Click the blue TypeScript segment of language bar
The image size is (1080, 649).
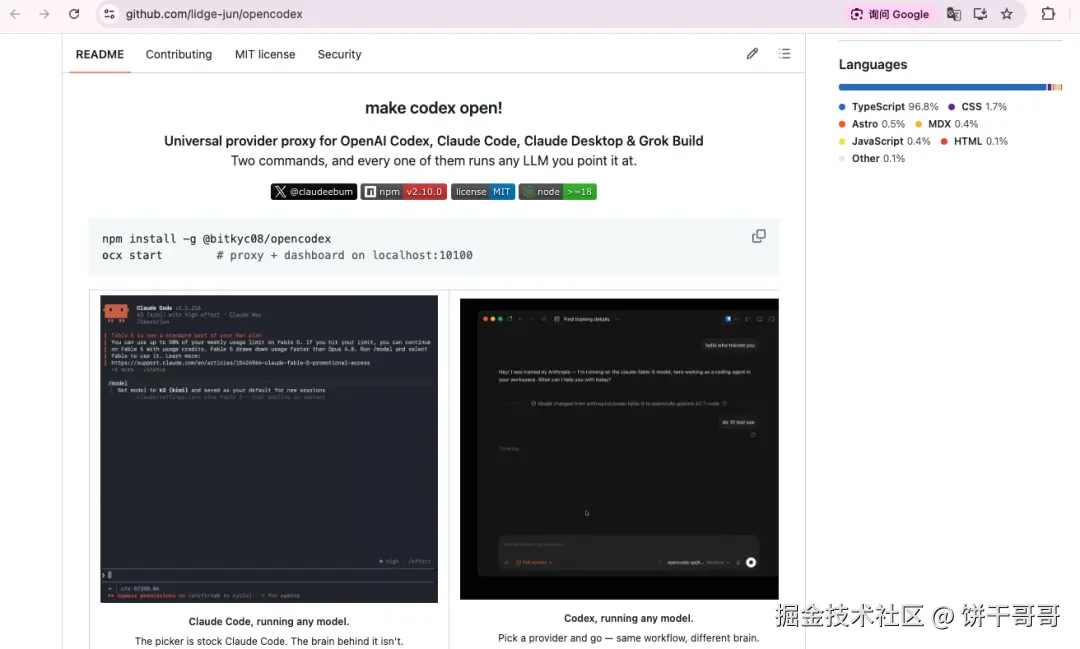coord(942,87)
